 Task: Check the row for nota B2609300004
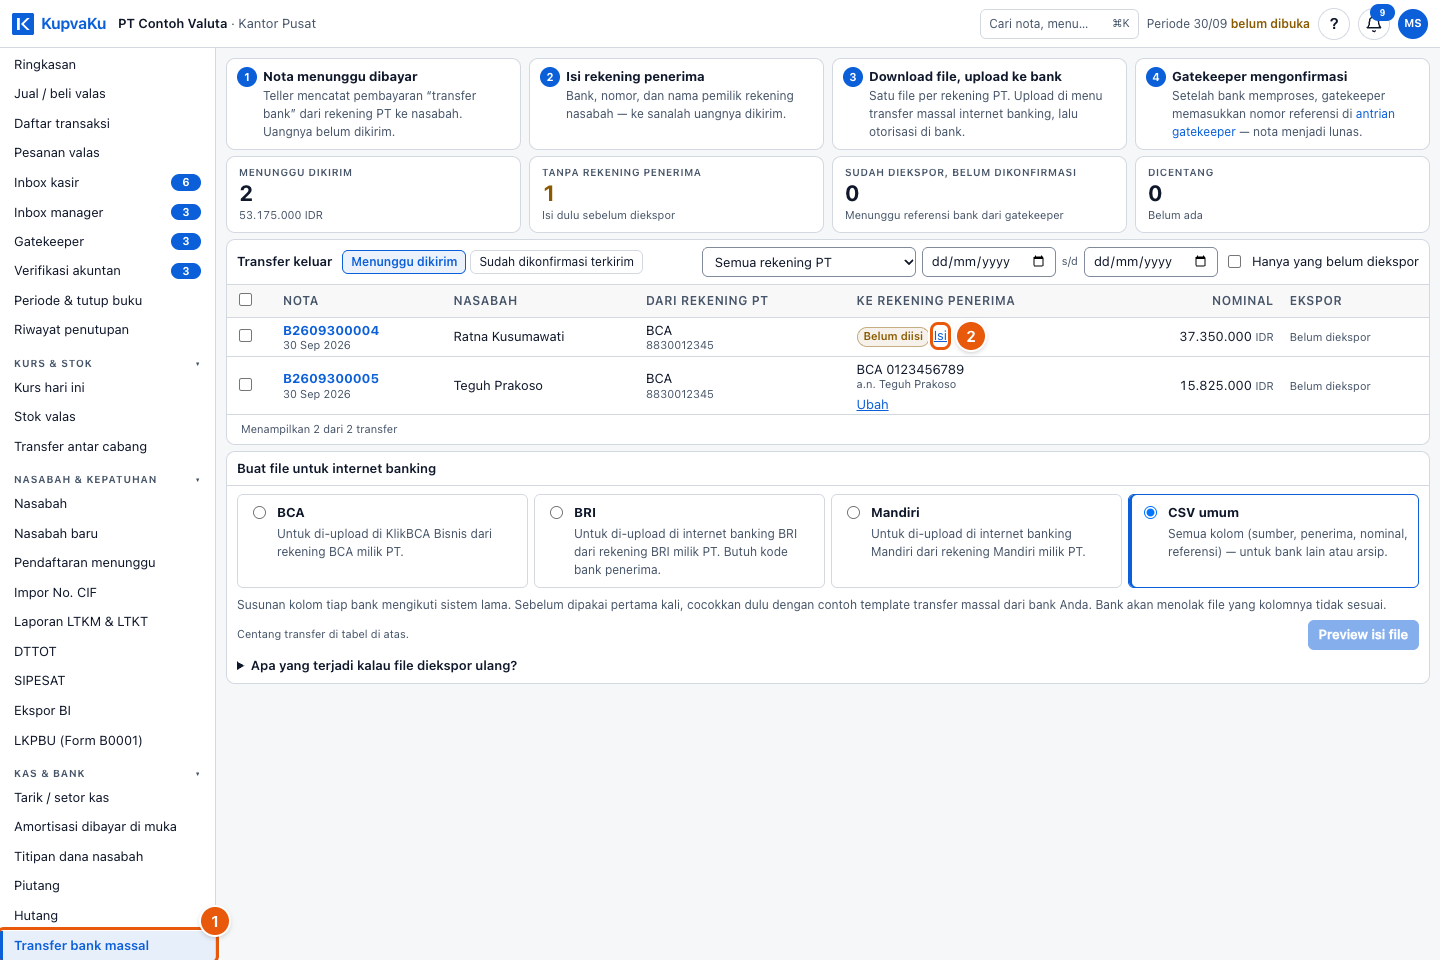[246, 336]
